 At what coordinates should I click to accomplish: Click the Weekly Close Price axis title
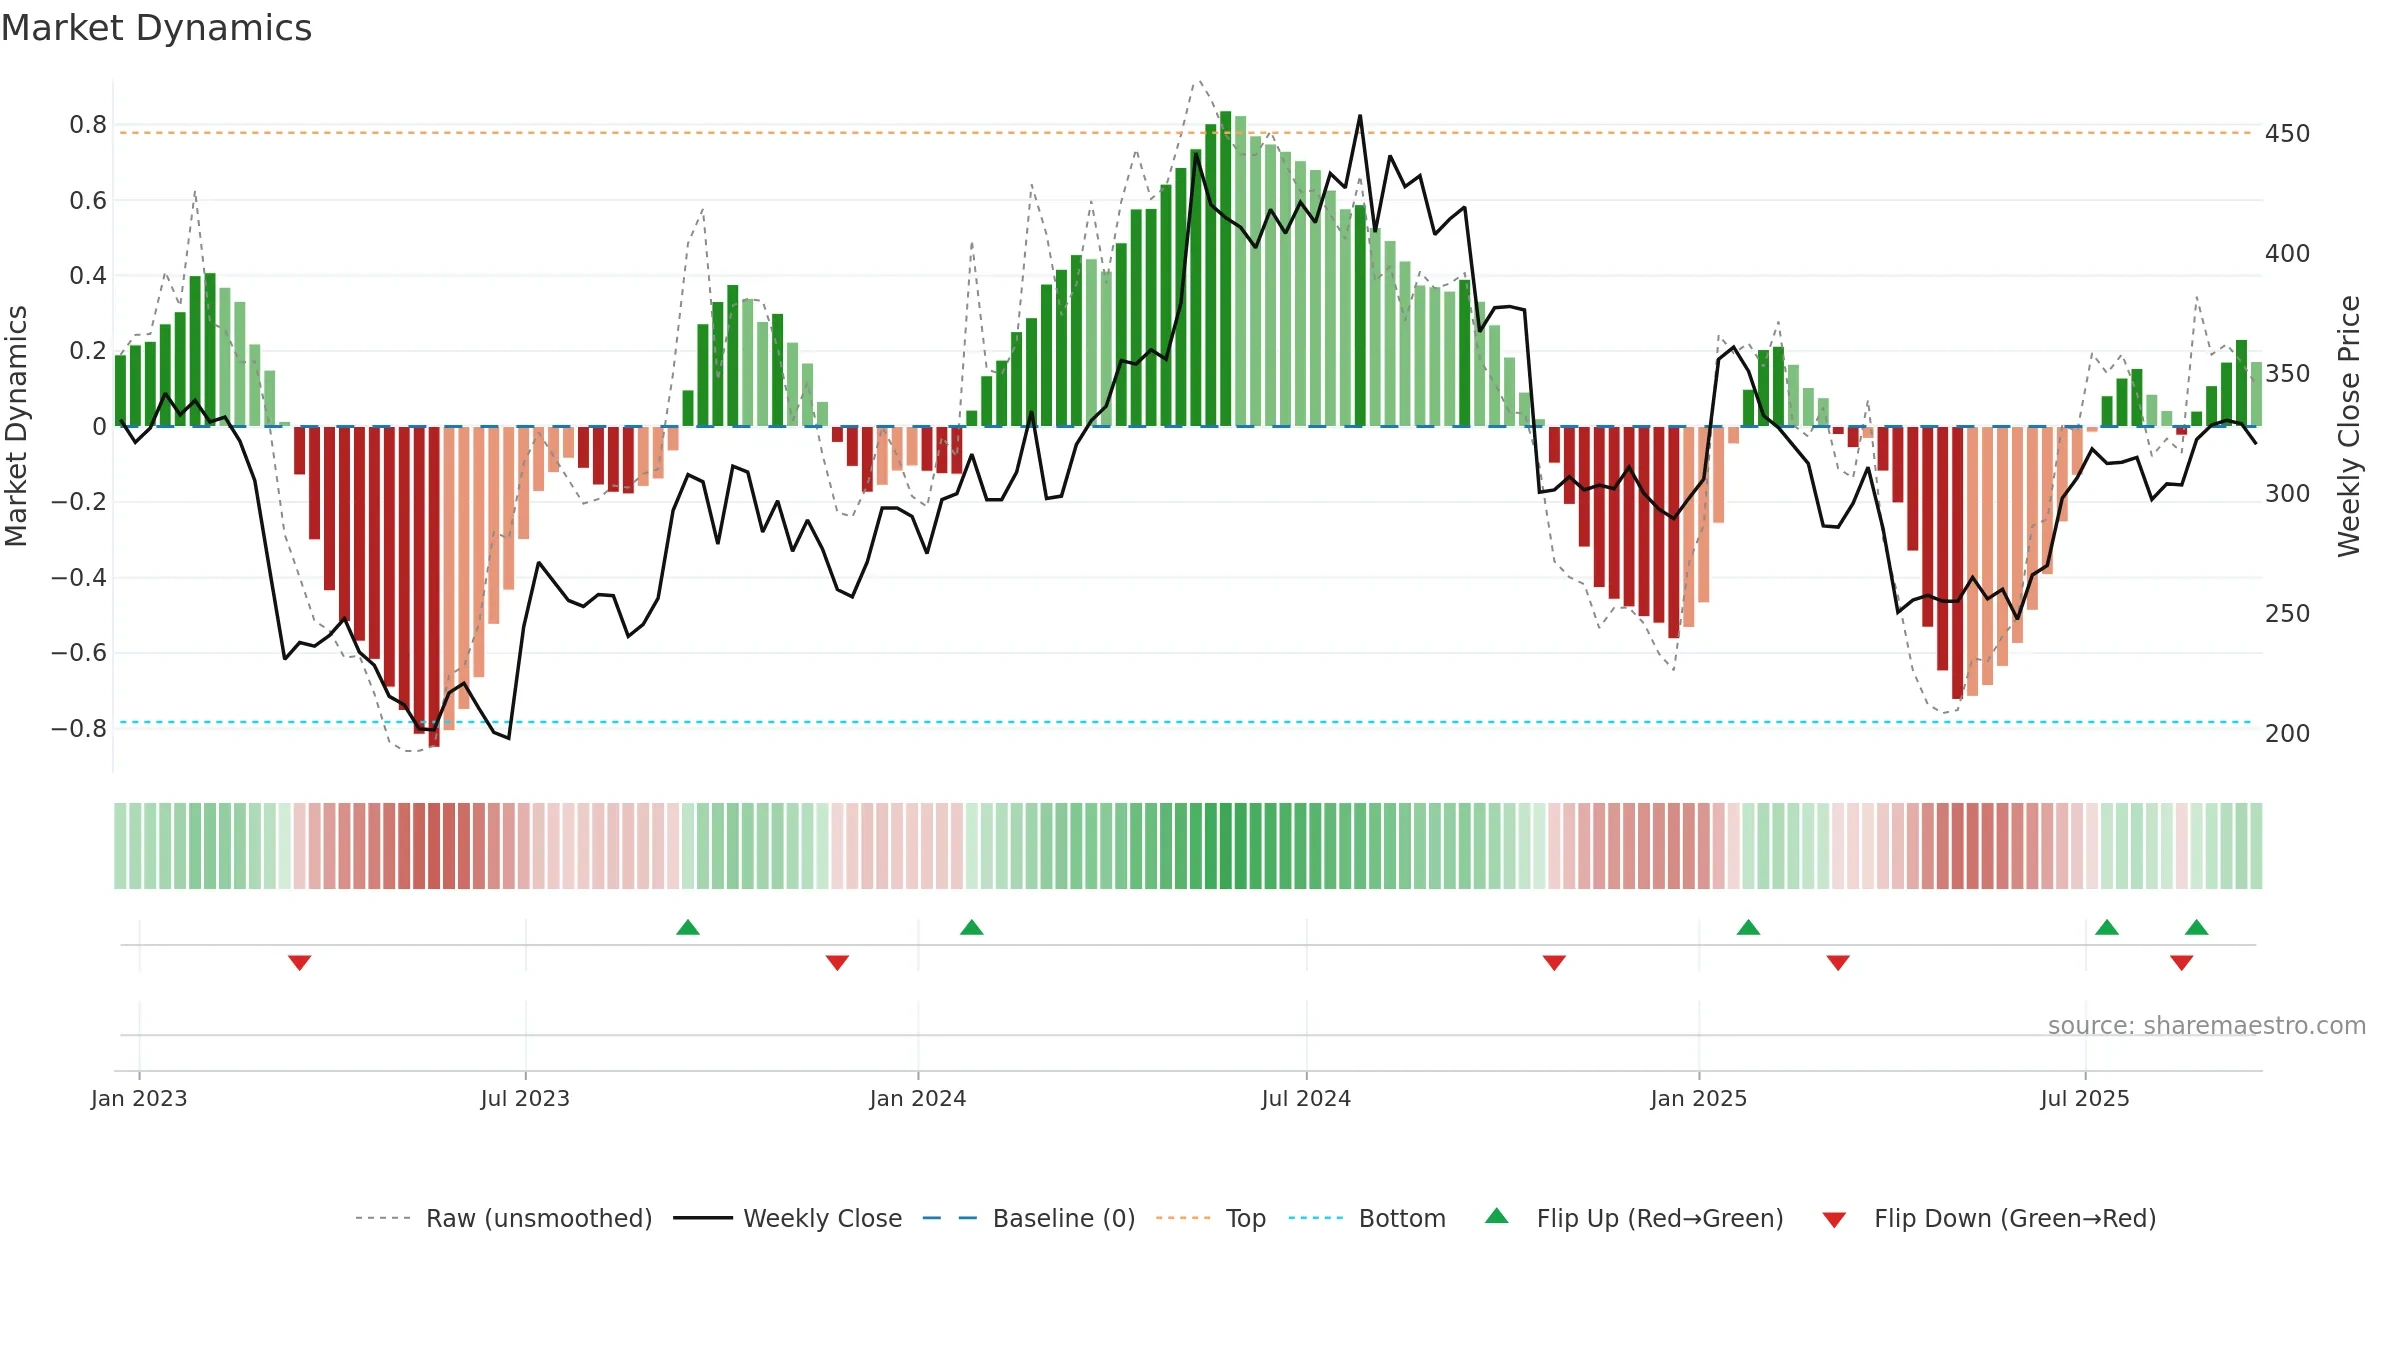tap(2349, 426)
